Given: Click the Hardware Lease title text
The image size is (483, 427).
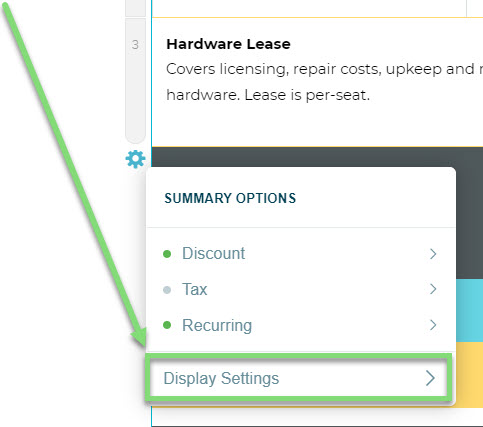Looking at the screenshot, I should pyautogui.click(x=228, y=44).
